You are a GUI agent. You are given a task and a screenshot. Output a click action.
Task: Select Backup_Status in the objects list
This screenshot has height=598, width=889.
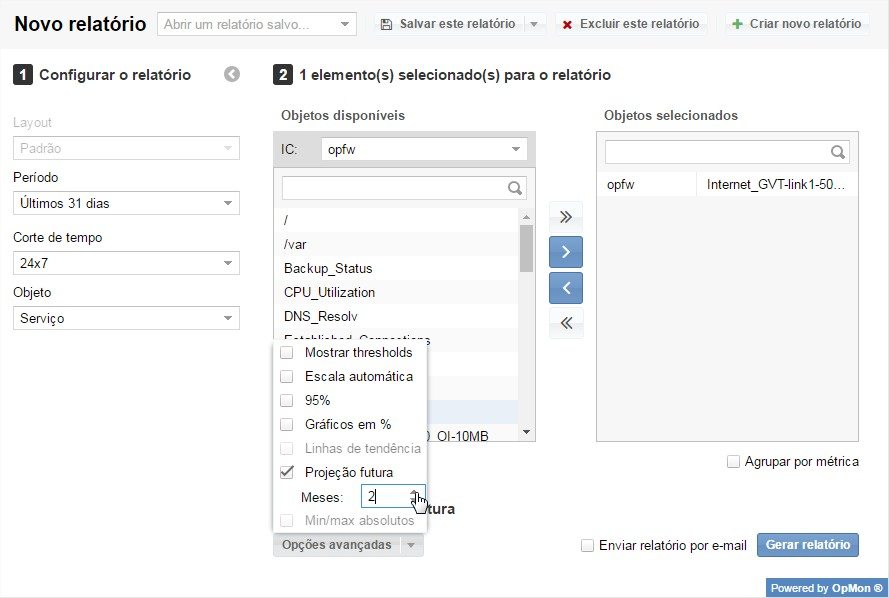pos(328,268)
